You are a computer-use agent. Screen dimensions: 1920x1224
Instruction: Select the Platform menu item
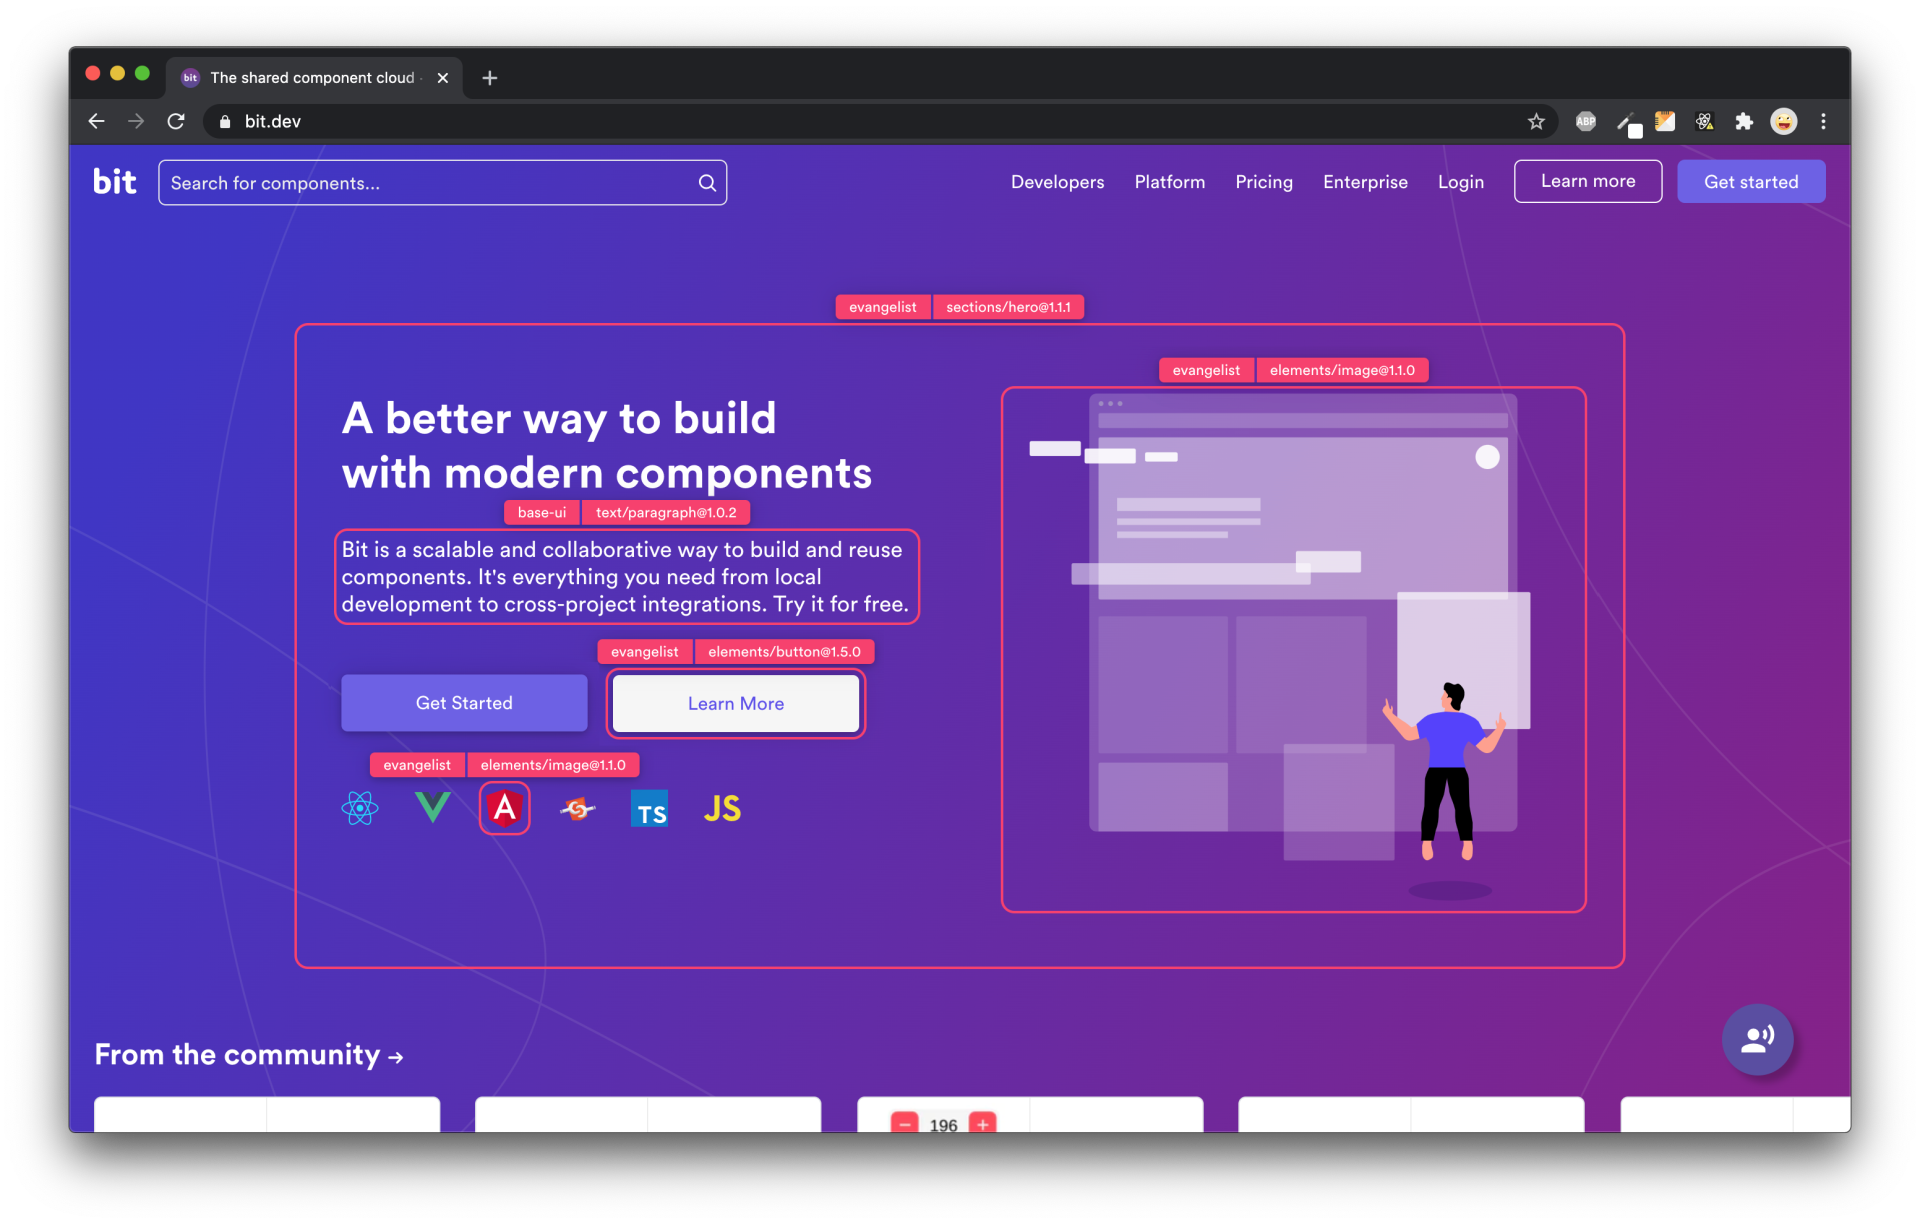(1171, 182)
